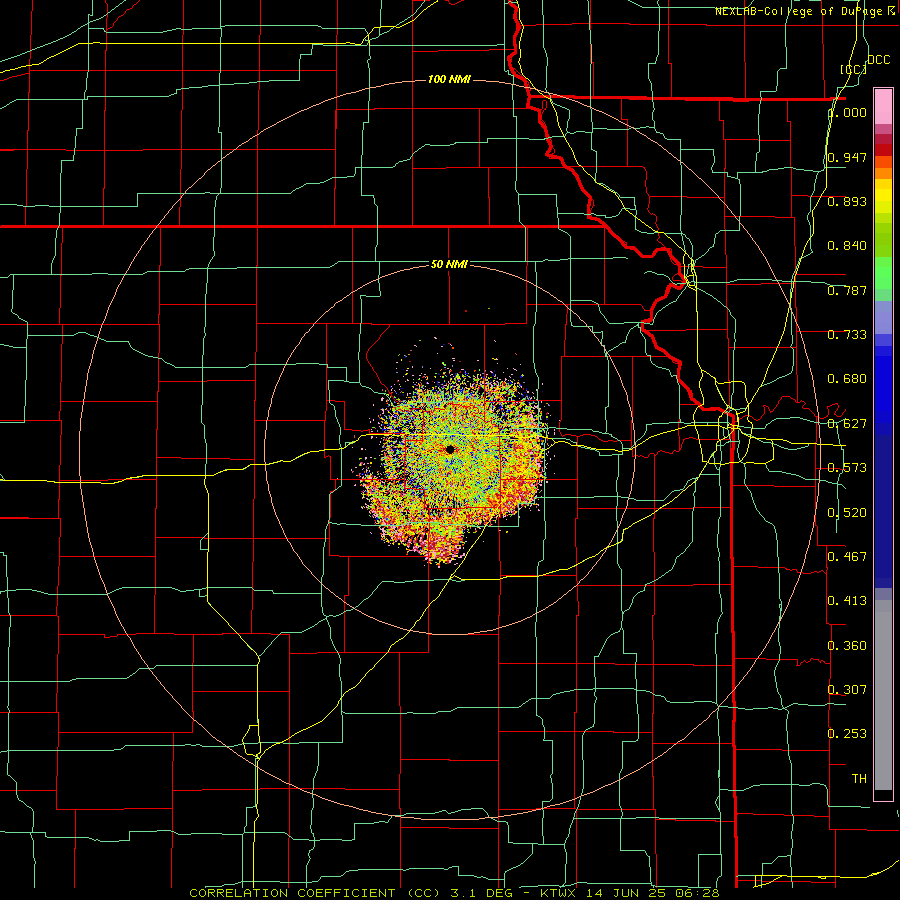Select the 0.840 legend value
The width and height of the screenshot is (900, 900).
(847, 246)
